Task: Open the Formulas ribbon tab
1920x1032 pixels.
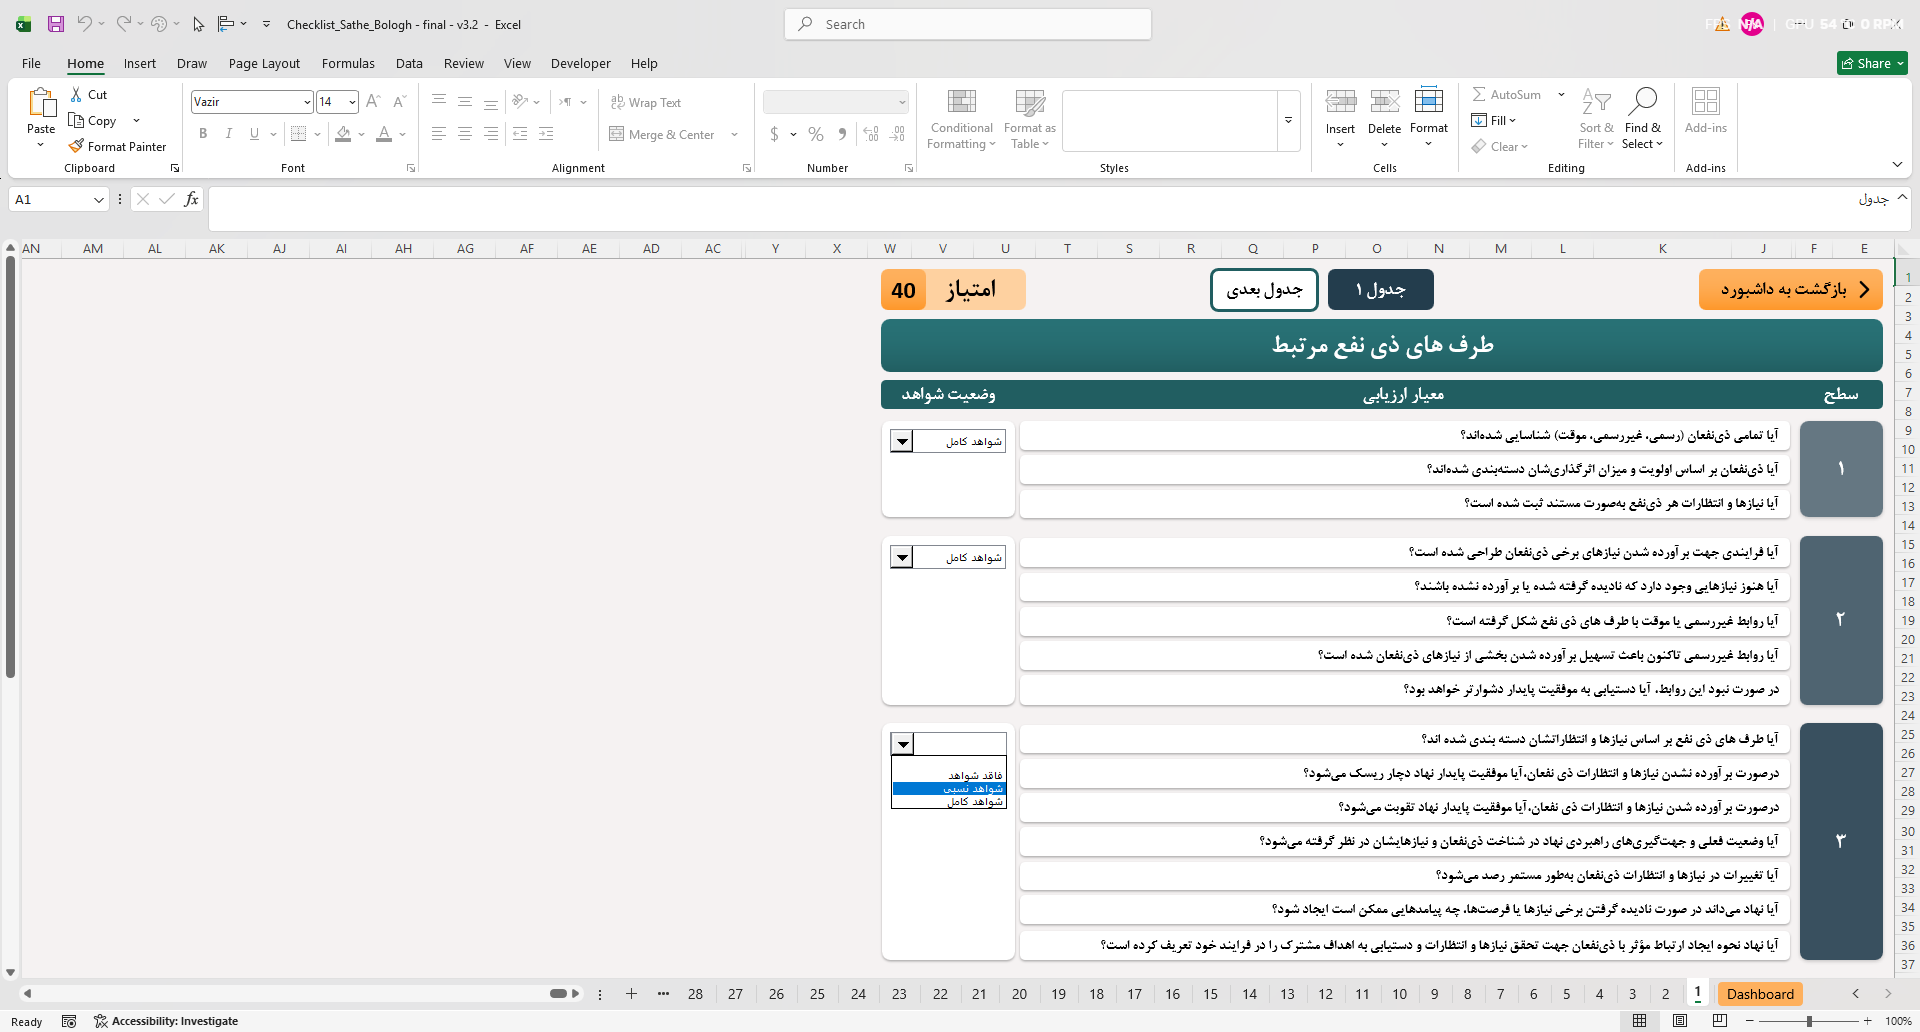Action: [x=348, y=63]
